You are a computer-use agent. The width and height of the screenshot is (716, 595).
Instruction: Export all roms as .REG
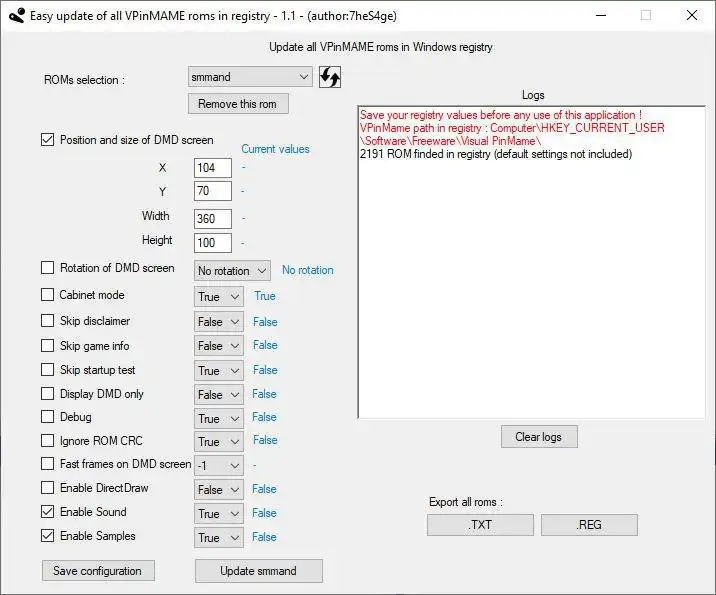point(589,525)
